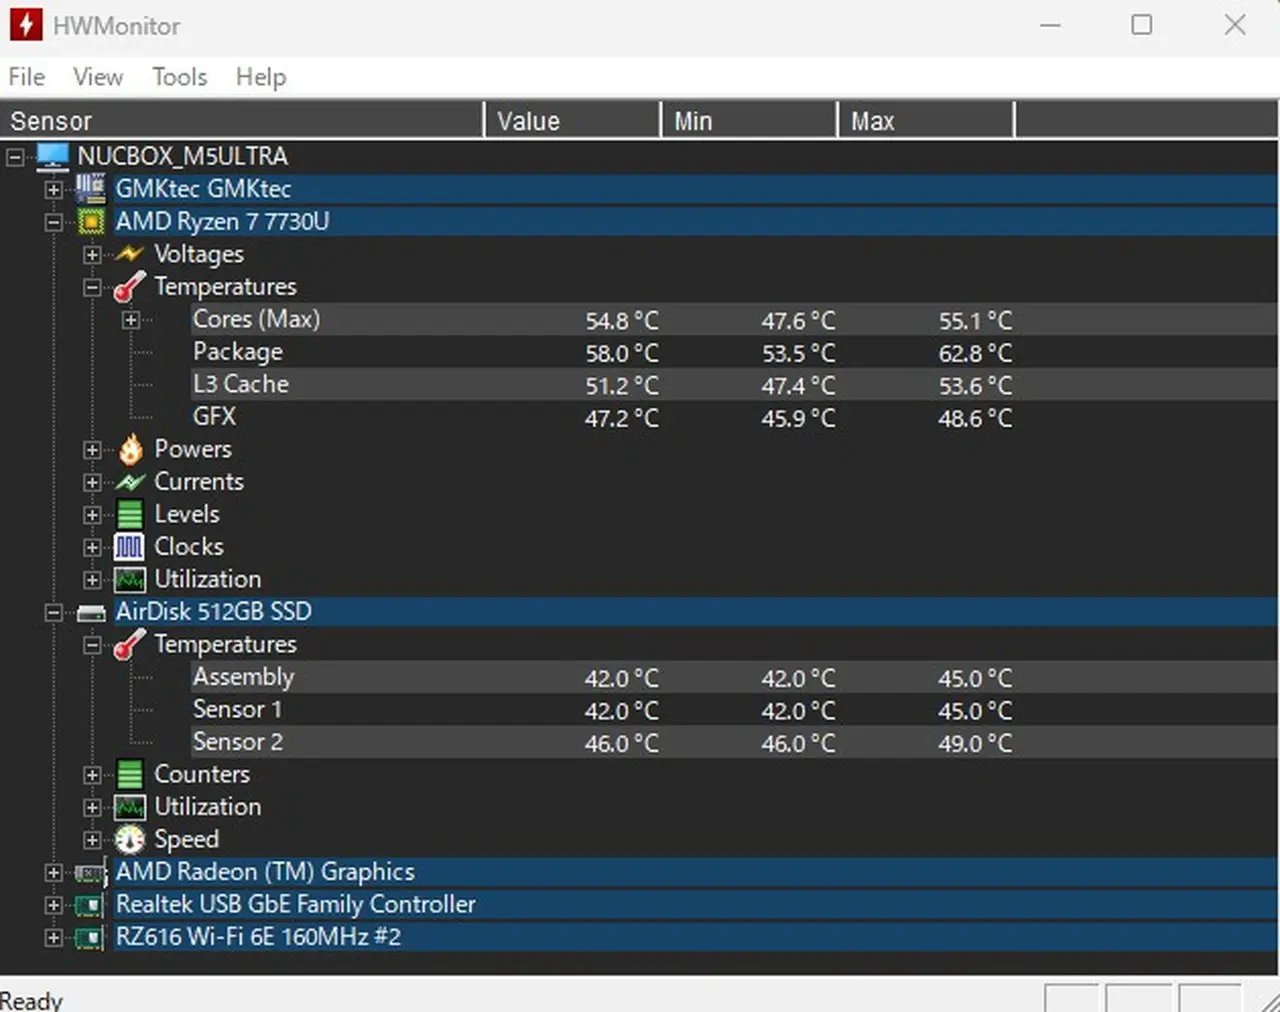Image resolution: width=1280 pixels, height=1012 pixels.
Task: Click the Clocks waveform icon
Action: coord(130,547)
